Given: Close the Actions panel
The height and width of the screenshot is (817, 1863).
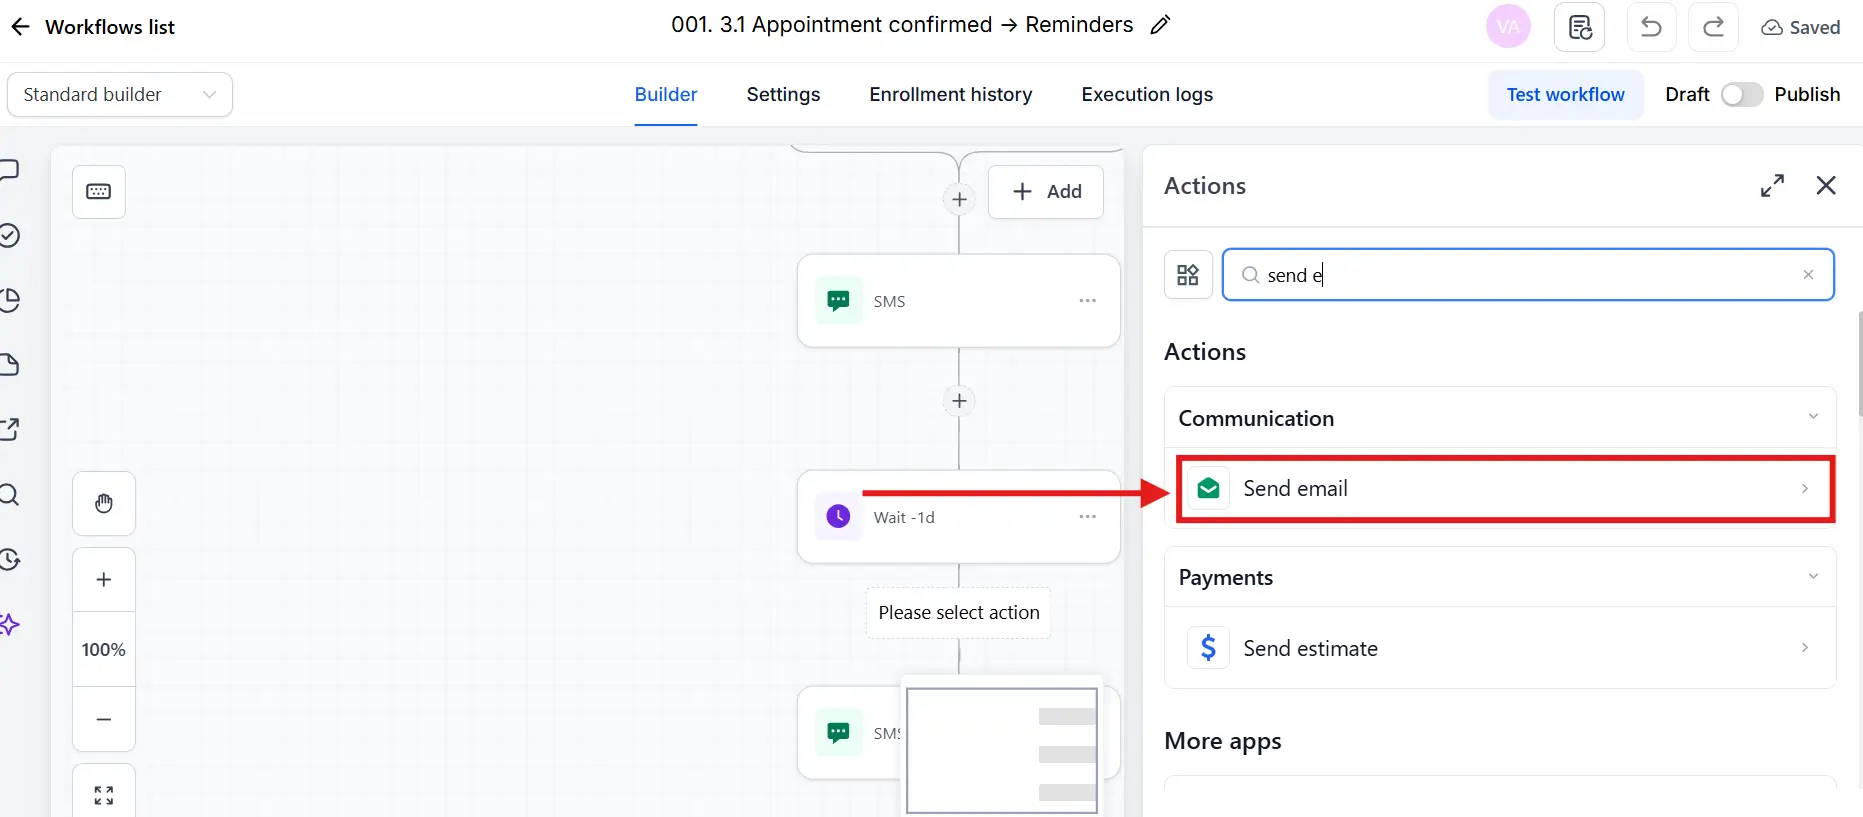Looking at the screenshot, I should tap(1826, 186).
